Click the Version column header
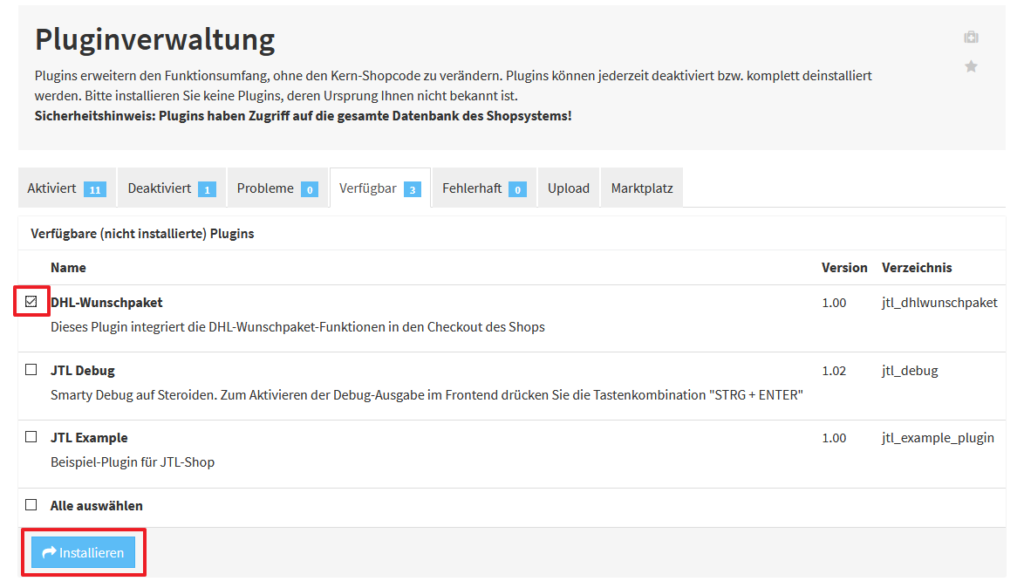This screenshot has height=588, width=1024. tap(844, 268)
